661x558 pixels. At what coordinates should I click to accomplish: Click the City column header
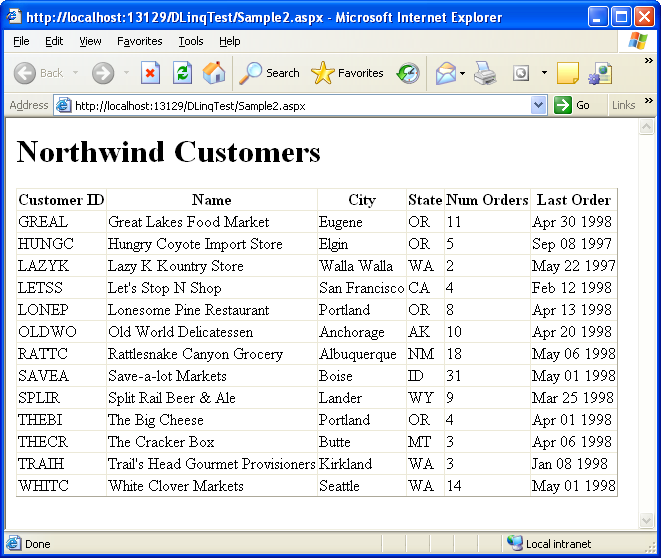tap(362, 200)
